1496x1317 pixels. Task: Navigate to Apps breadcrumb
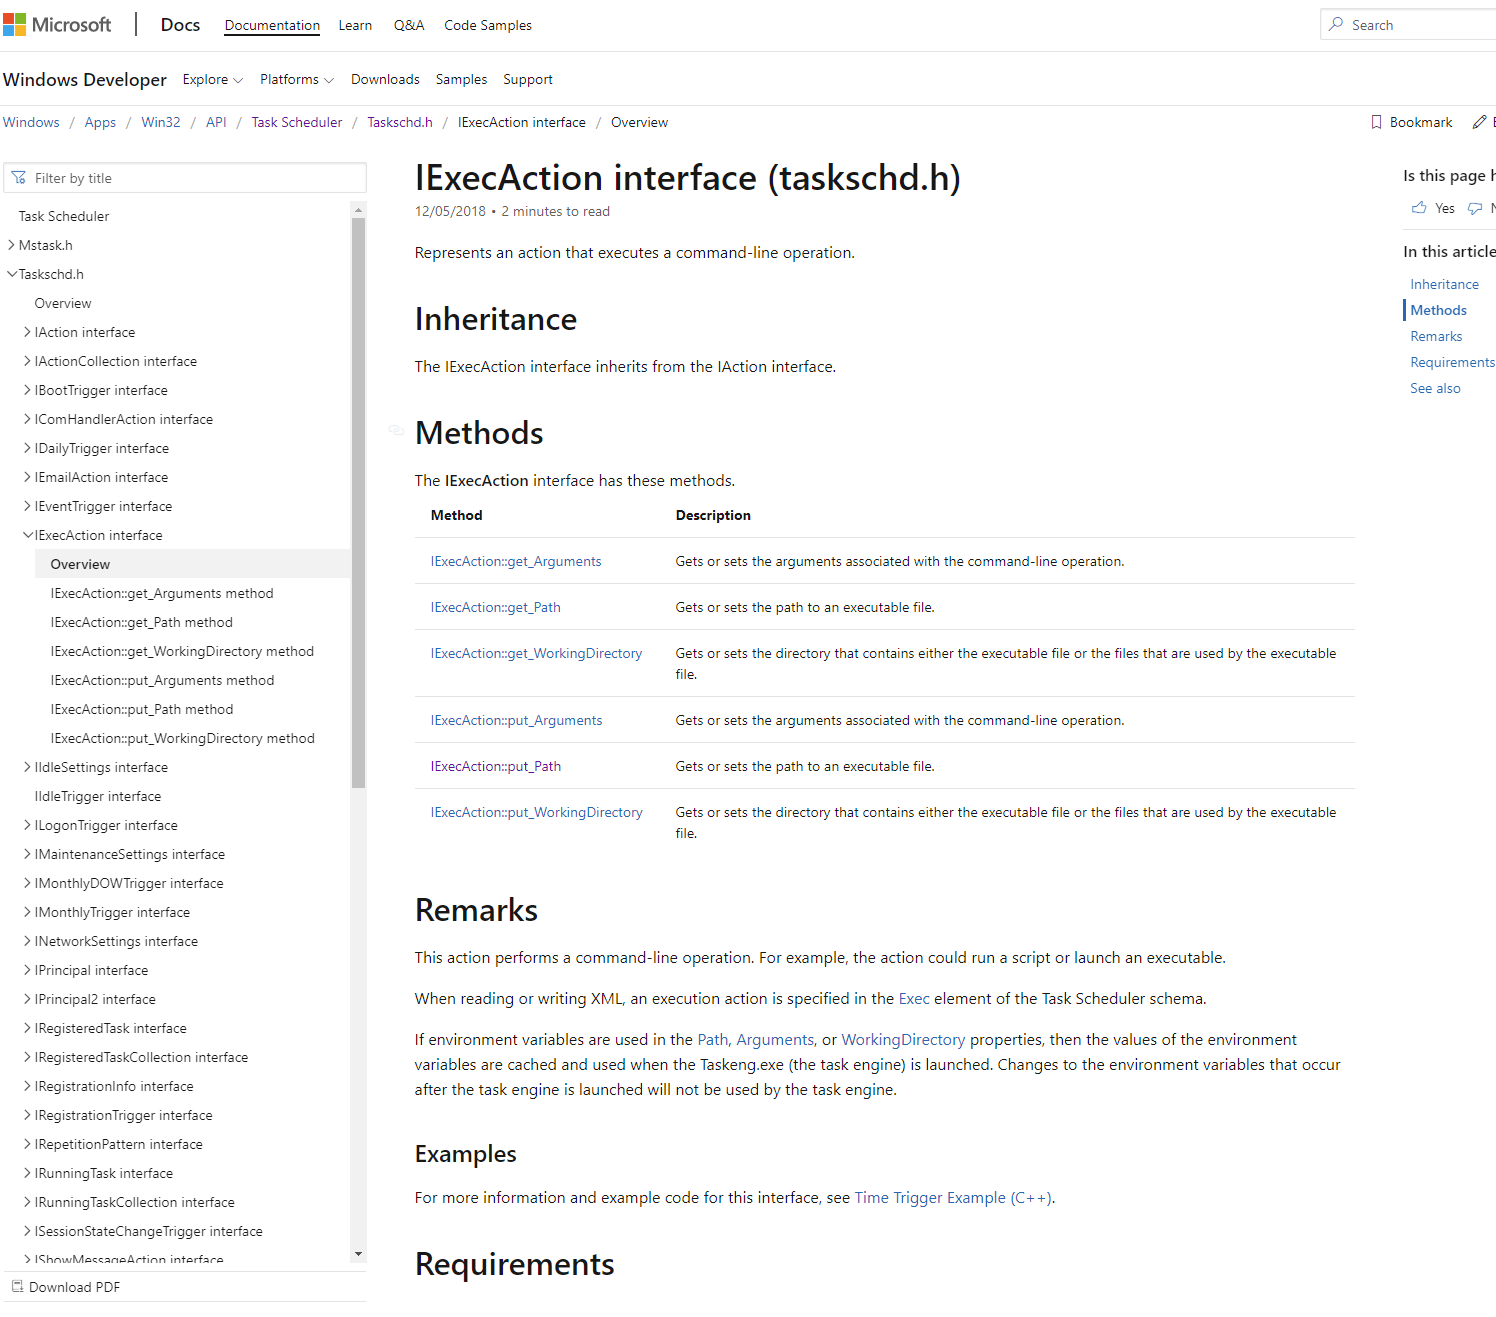100,122
